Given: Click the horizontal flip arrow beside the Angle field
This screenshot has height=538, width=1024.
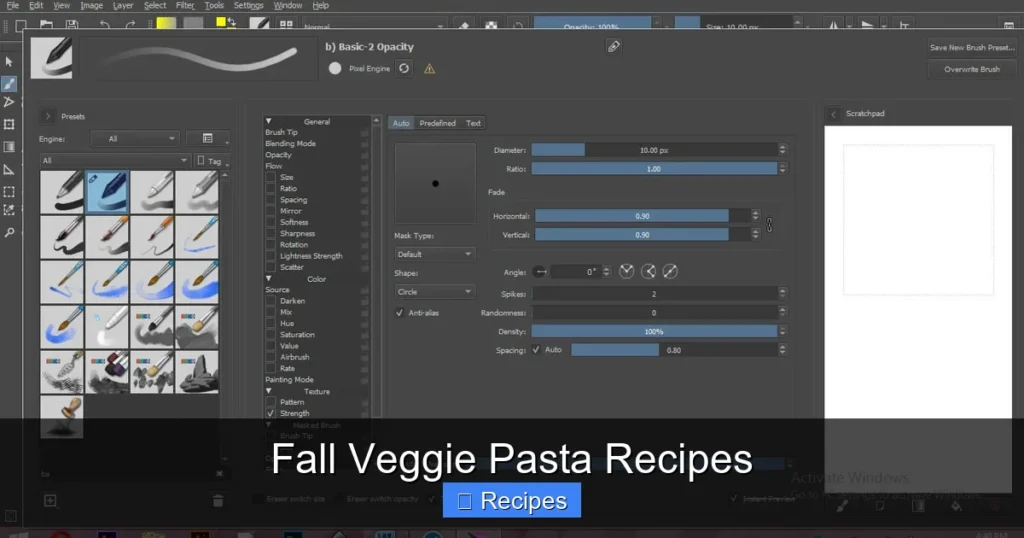Looking at the screenshot, I should [x=540, y=272].
